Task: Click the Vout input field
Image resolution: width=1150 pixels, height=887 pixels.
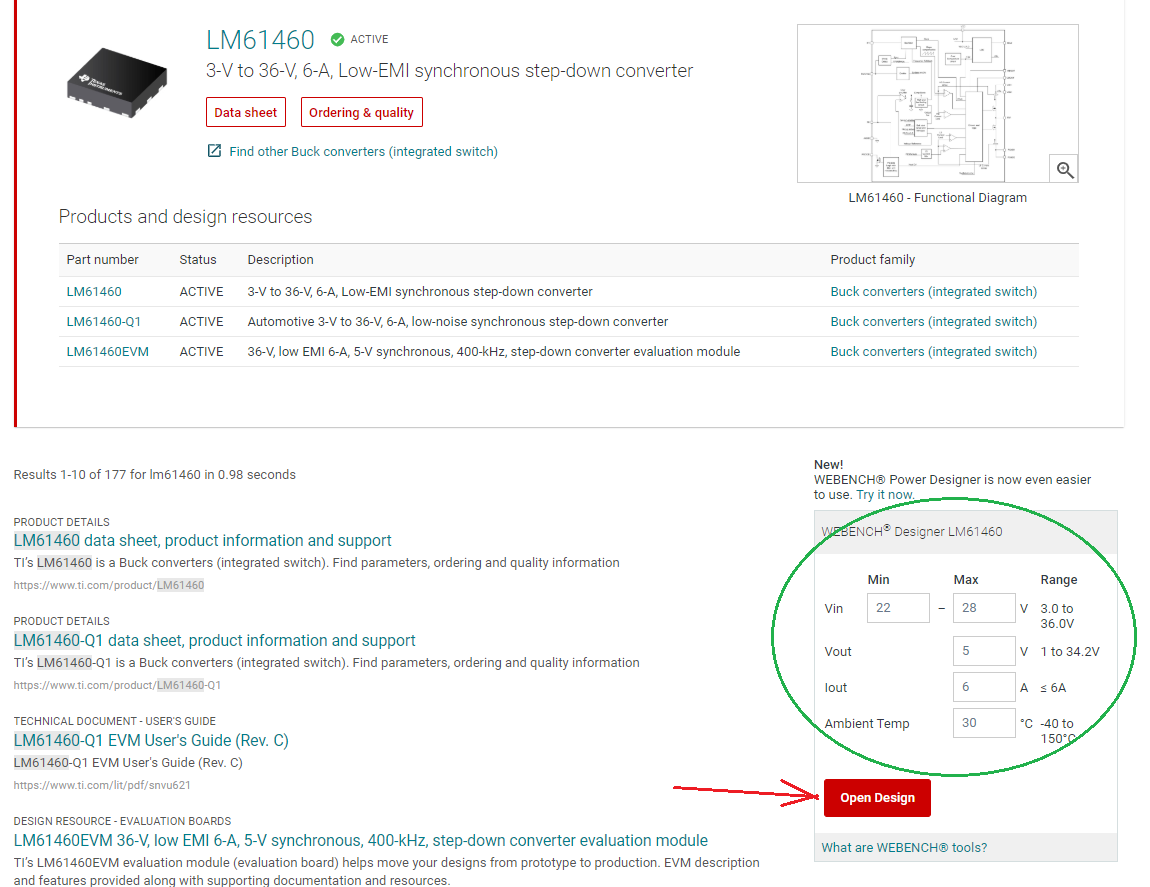Action: tap(984, 651)
